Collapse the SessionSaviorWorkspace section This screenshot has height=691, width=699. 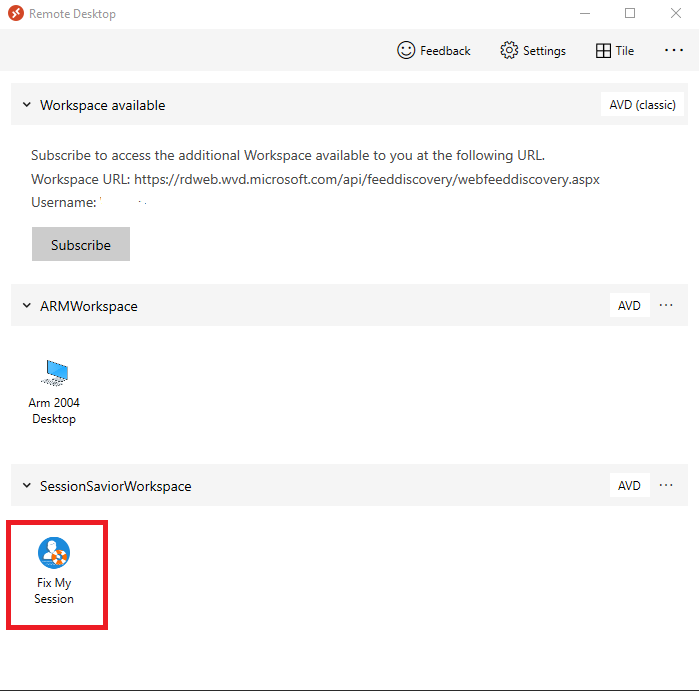tap(27, 486)
